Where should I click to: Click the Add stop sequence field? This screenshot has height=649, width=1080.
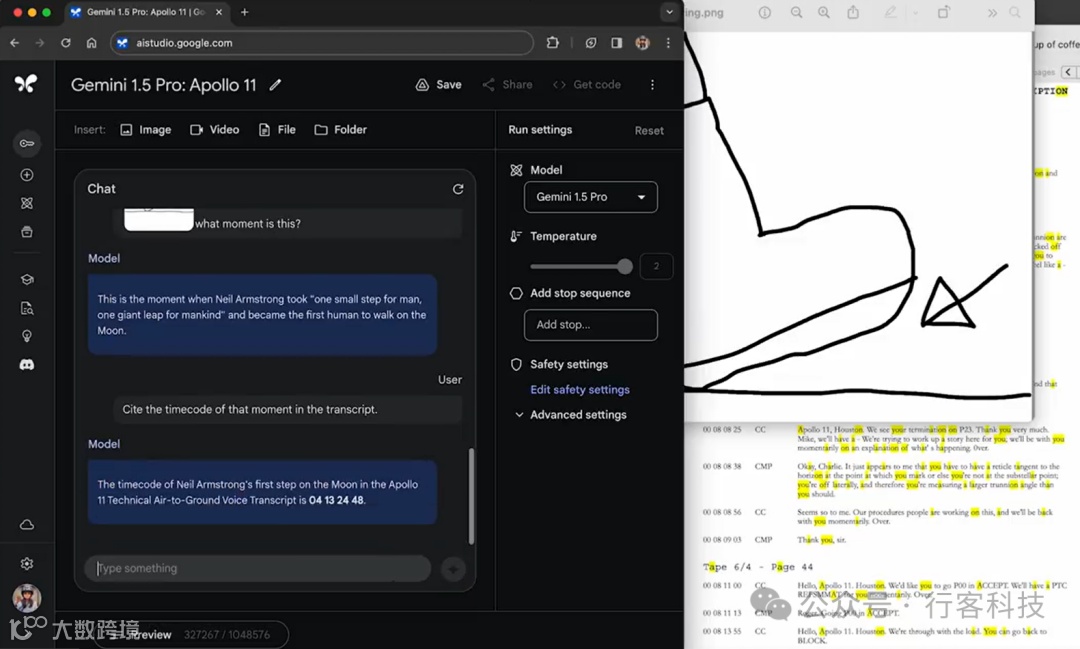pyautogui.click(x=591, y=324)
